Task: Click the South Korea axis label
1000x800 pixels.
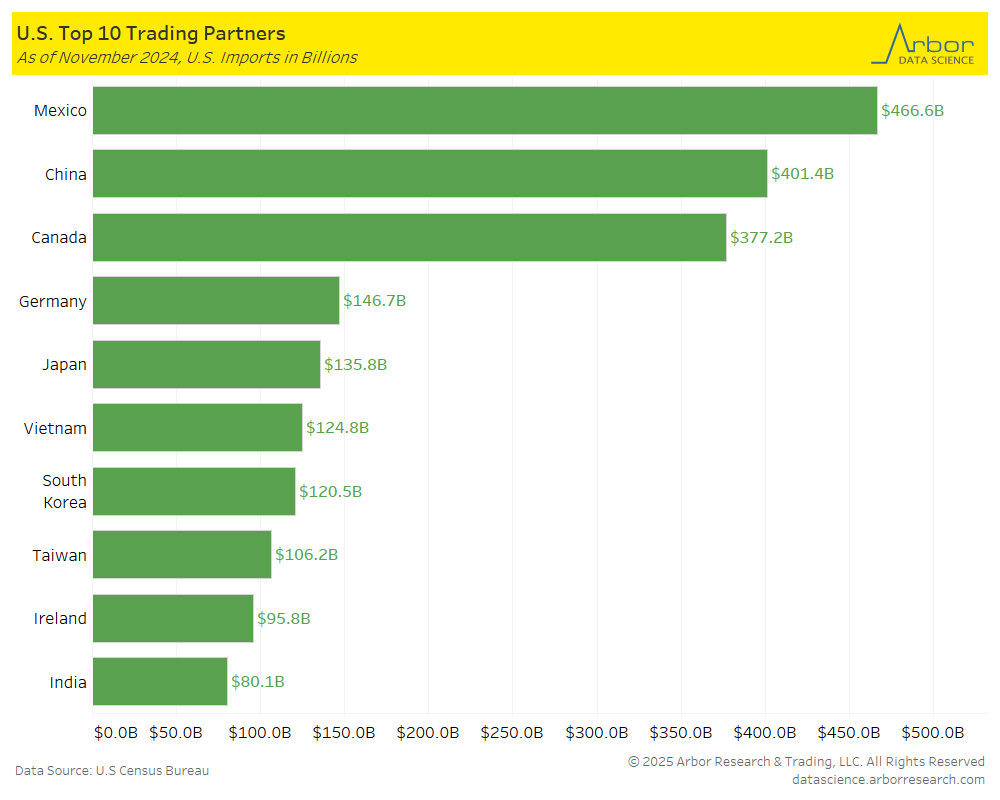Action: (x=64, y=491)
